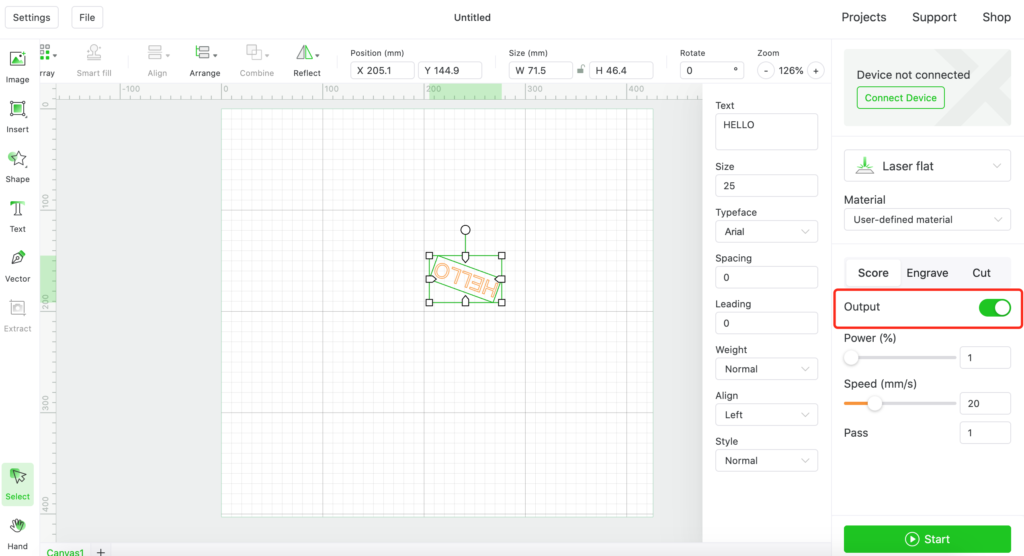The width and height of the screenshot is (1024, 556).
Task: Click the green Start button
Action: [927, 539]
